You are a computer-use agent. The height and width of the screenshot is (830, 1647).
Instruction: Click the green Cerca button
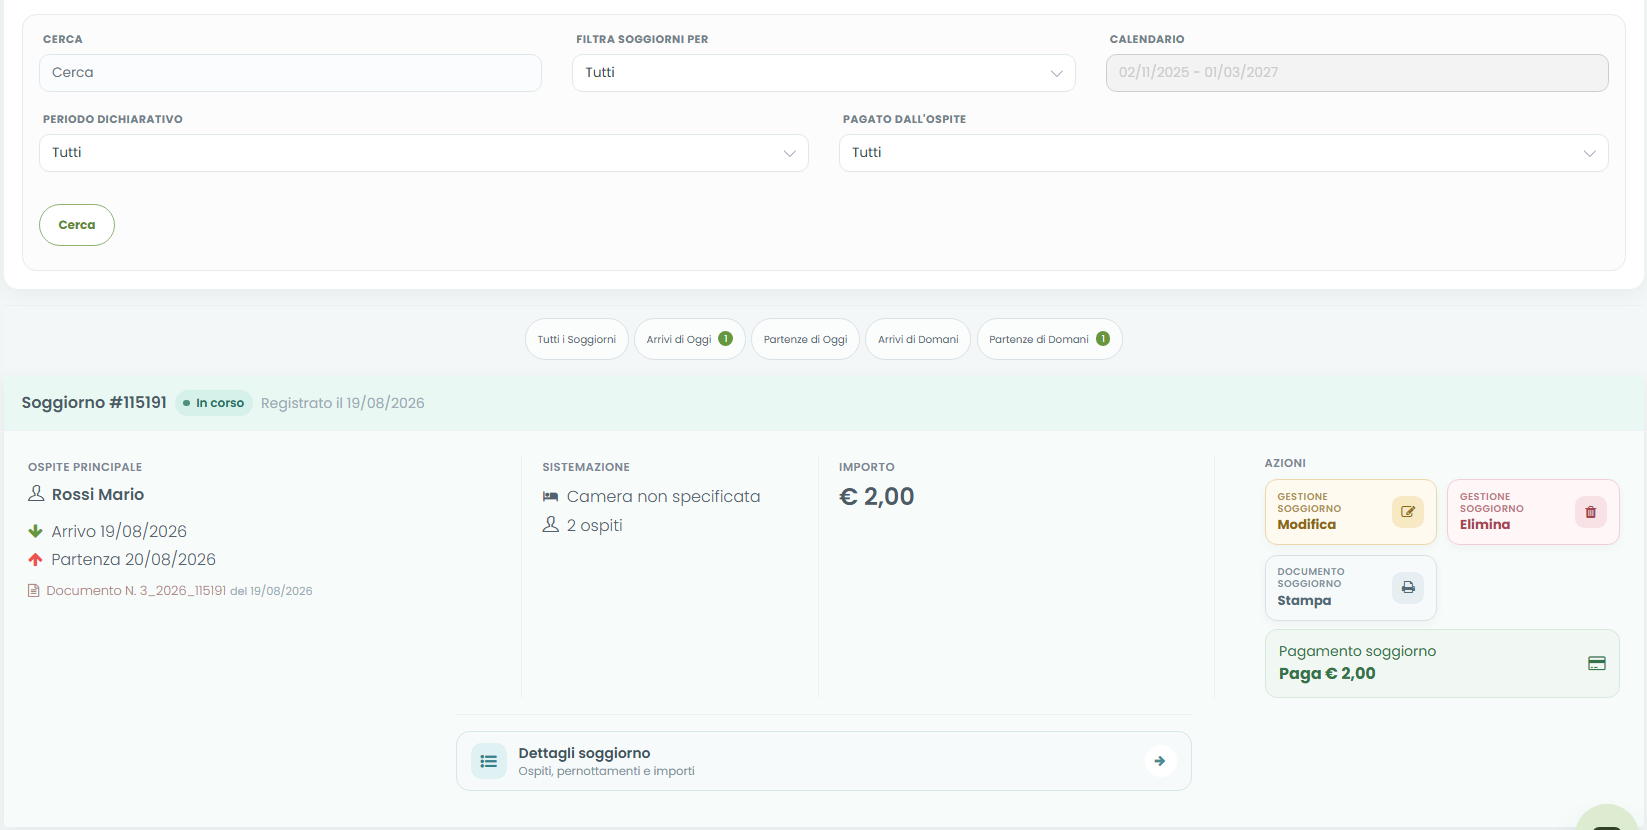(77, 225)
